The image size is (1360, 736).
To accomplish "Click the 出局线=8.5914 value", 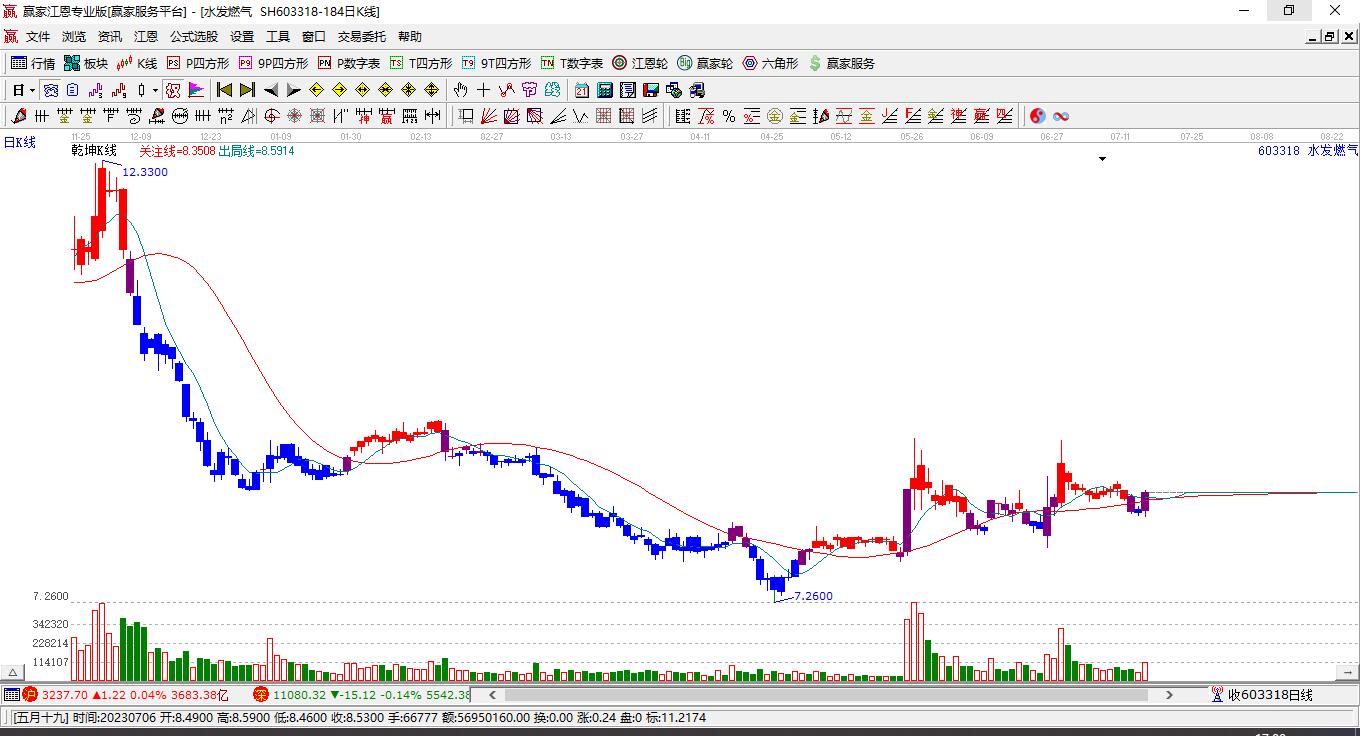I will 256,151.
